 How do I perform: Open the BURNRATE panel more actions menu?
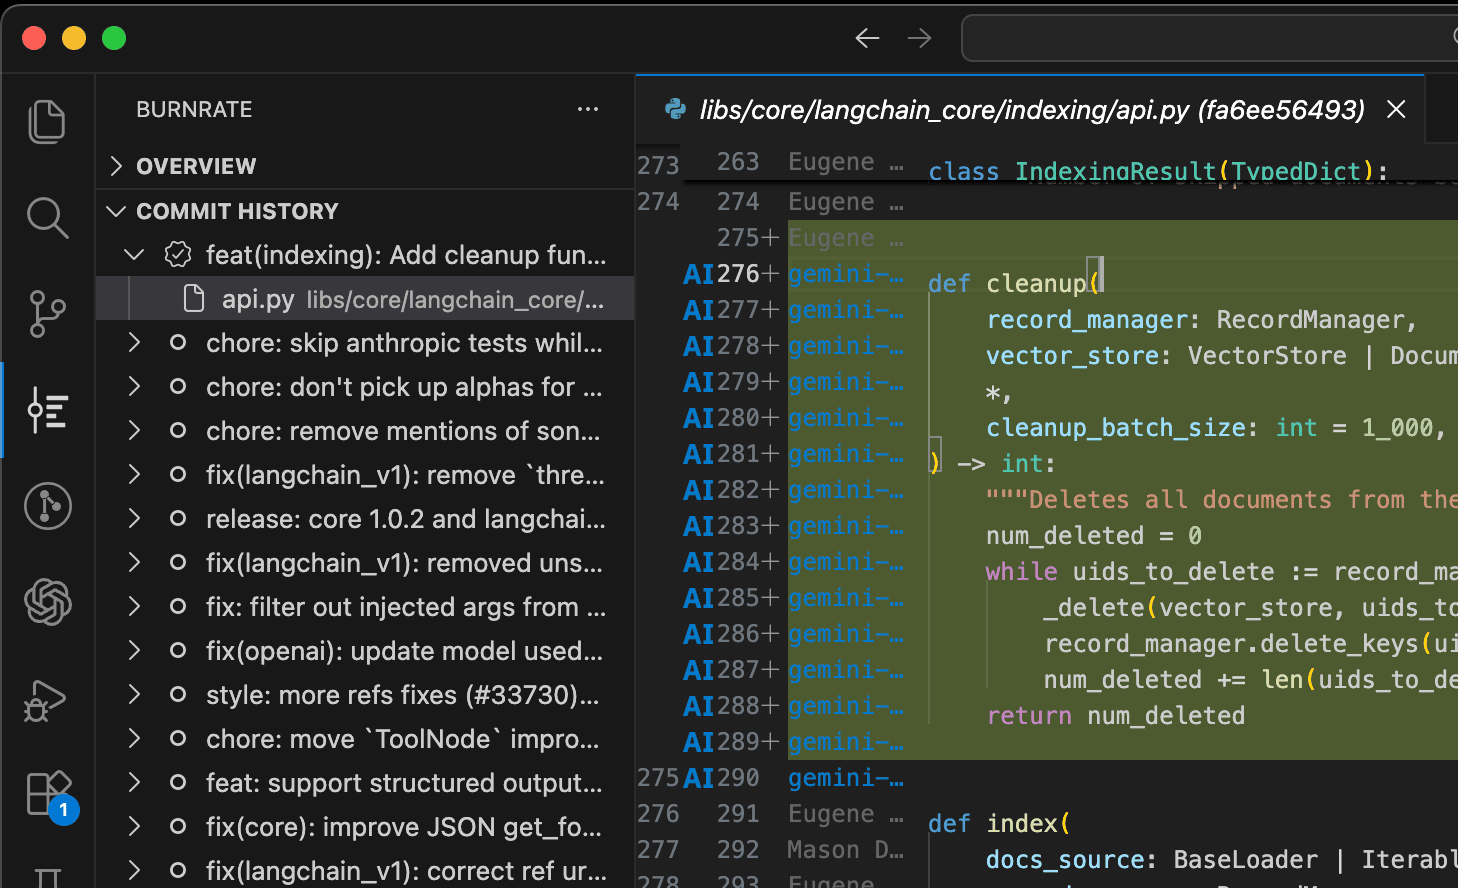[x=588, y=110]
